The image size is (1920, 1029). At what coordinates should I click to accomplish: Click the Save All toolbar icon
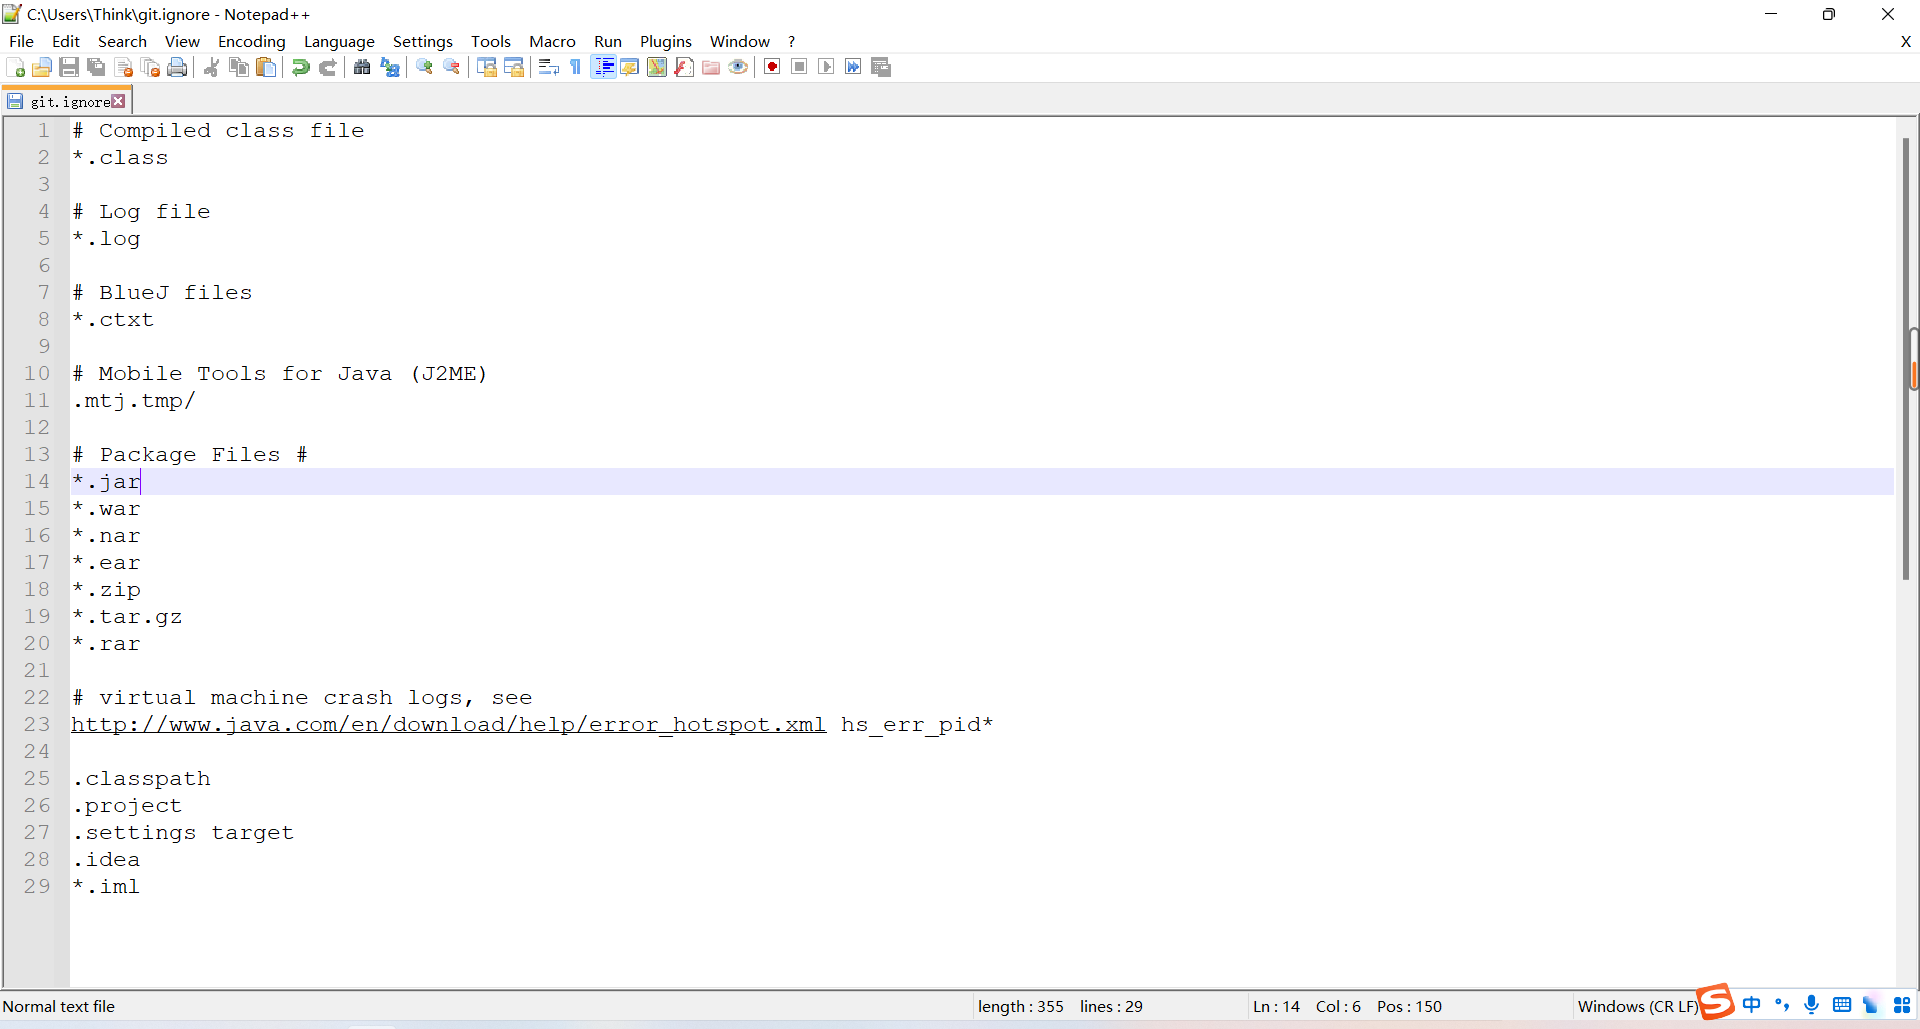coord(96,67)
